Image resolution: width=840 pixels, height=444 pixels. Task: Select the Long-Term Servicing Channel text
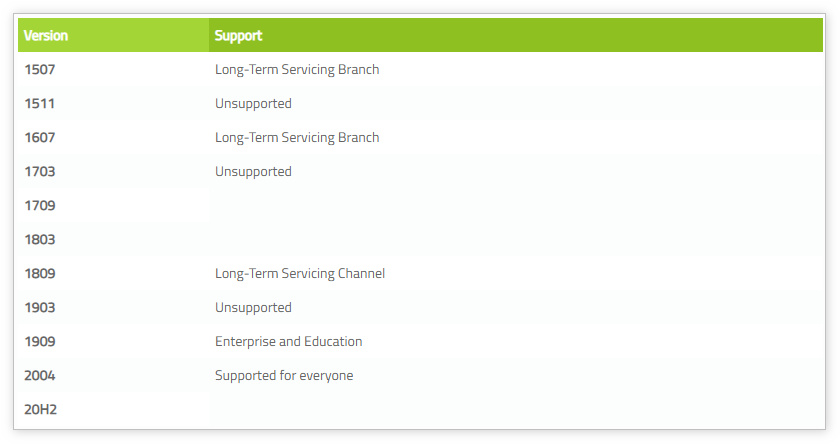pyautogui.click(x=300, y=274)
